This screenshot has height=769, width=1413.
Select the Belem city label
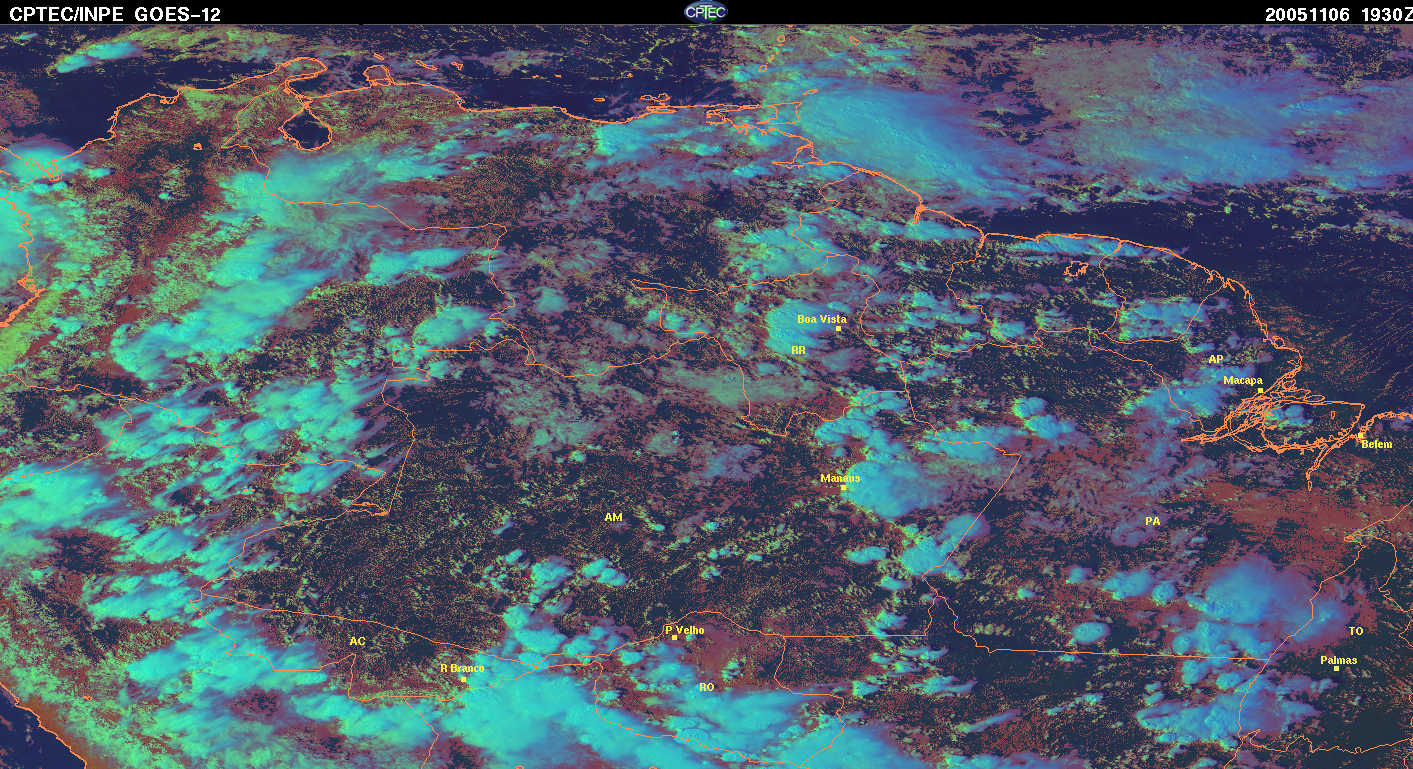pyautogui.click(x=1376, y=444)
